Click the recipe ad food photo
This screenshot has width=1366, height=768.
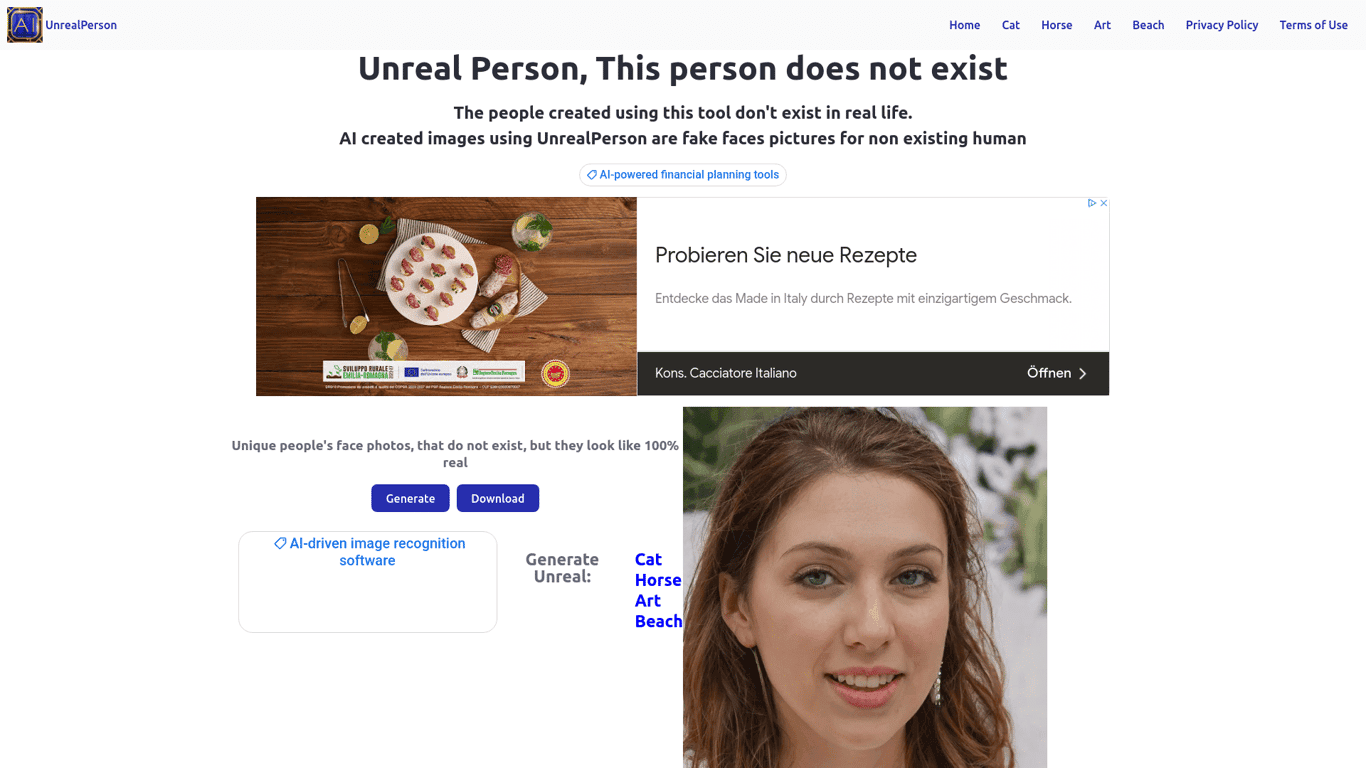click(446, 296)
